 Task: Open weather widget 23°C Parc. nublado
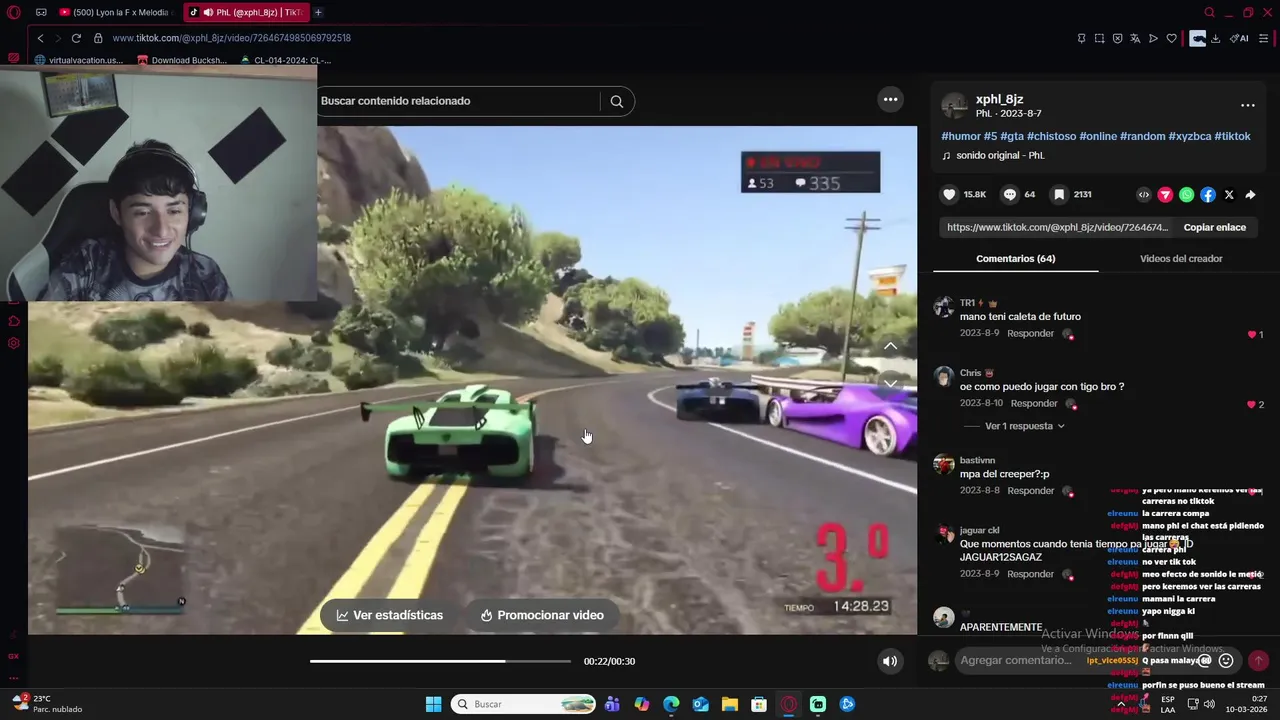click(x=47, y=704)
